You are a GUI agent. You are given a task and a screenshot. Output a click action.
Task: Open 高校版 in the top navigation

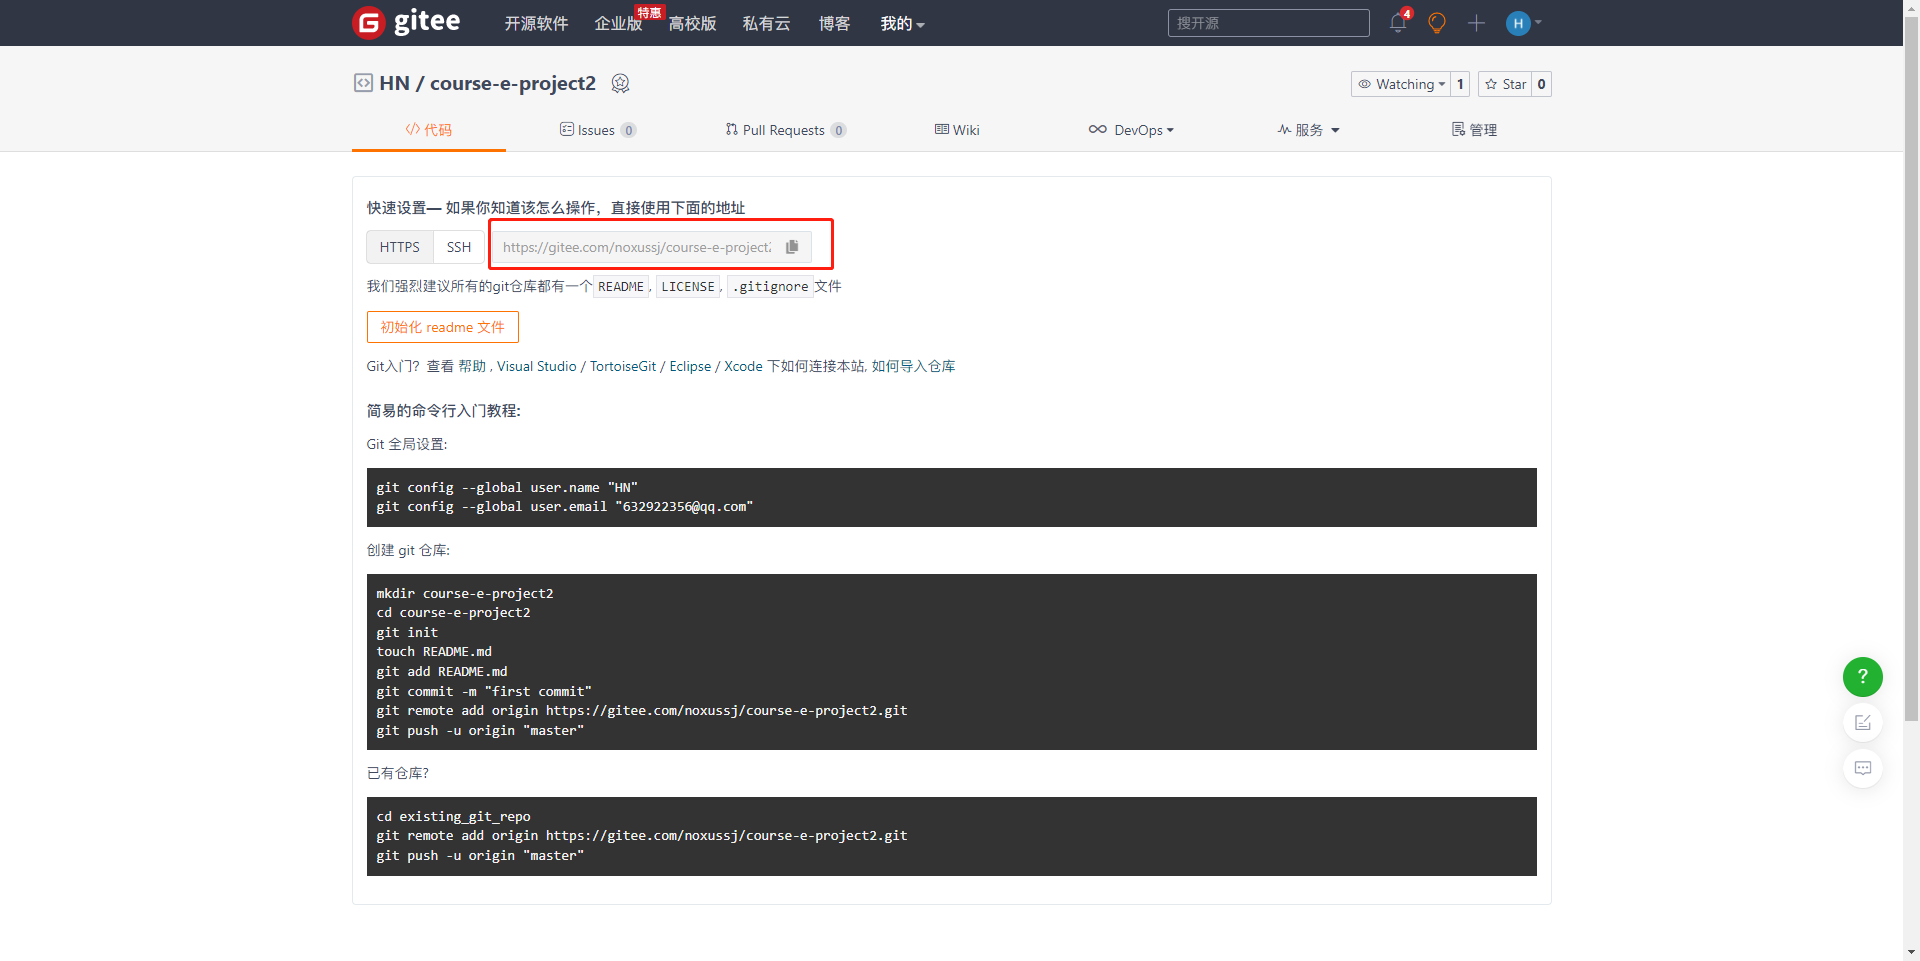click(692, 23)
